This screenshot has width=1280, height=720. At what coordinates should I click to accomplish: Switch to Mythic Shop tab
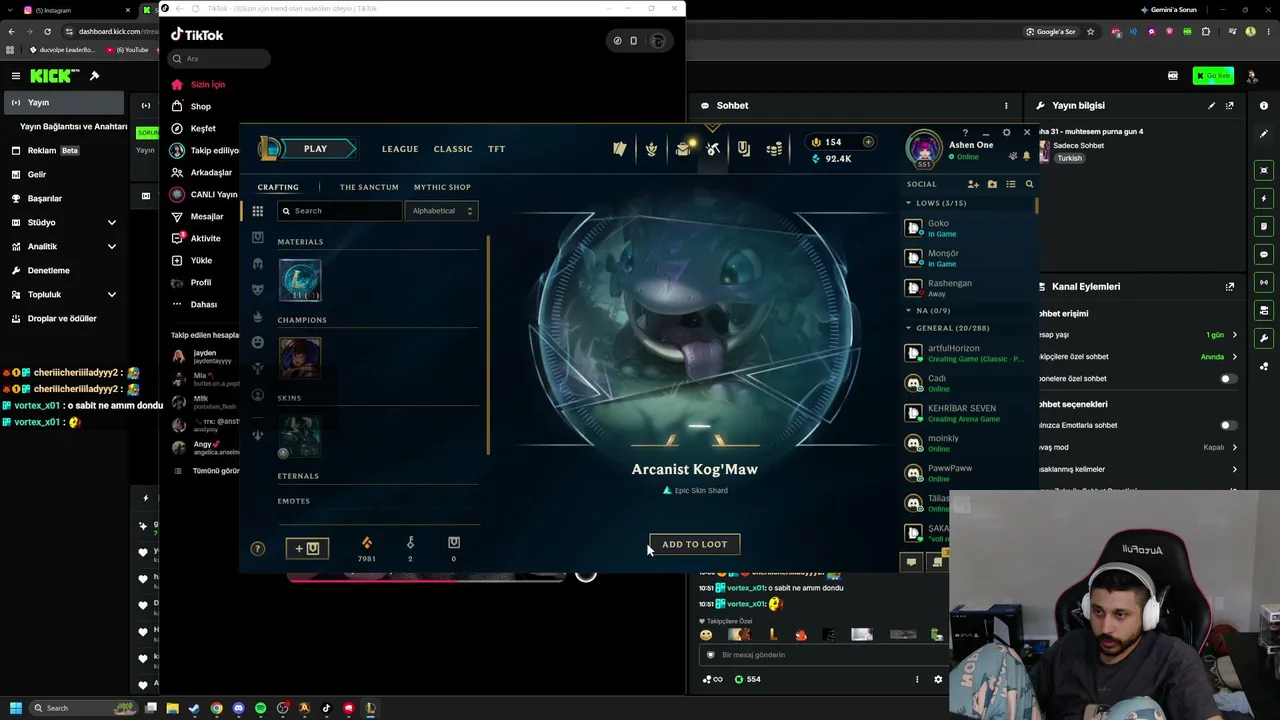pyautogui.click(x=442, y=187)
